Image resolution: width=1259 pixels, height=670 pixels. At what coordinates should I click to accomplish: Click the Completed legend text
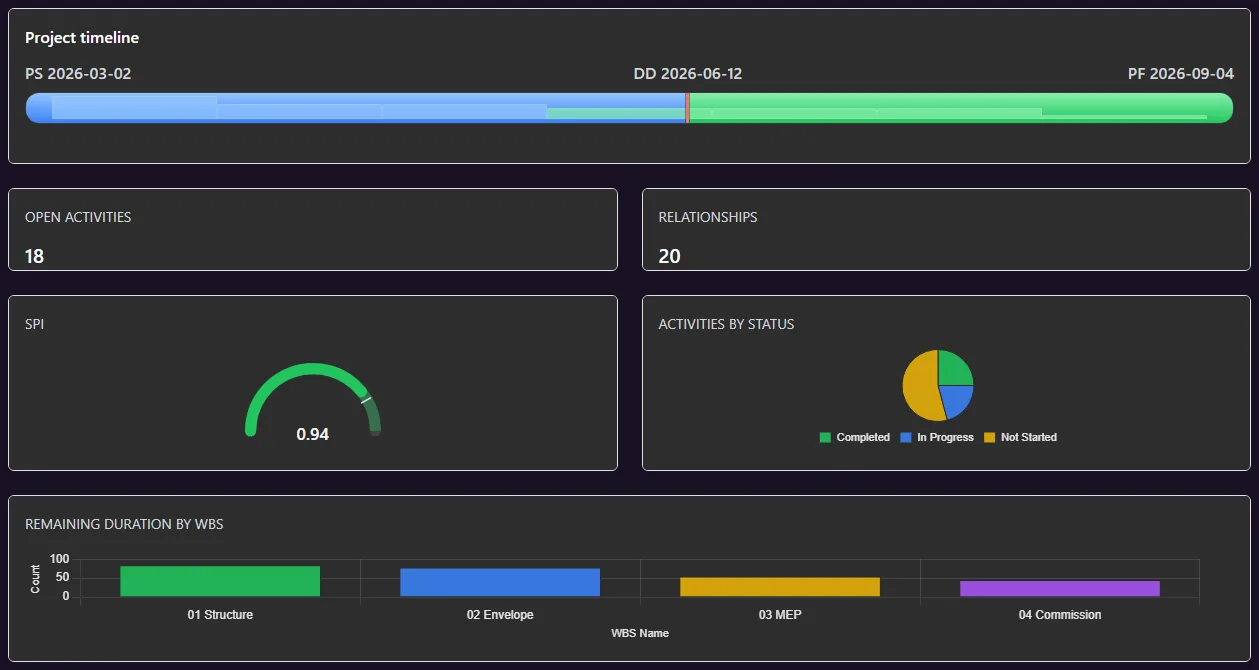pos(863,438)
